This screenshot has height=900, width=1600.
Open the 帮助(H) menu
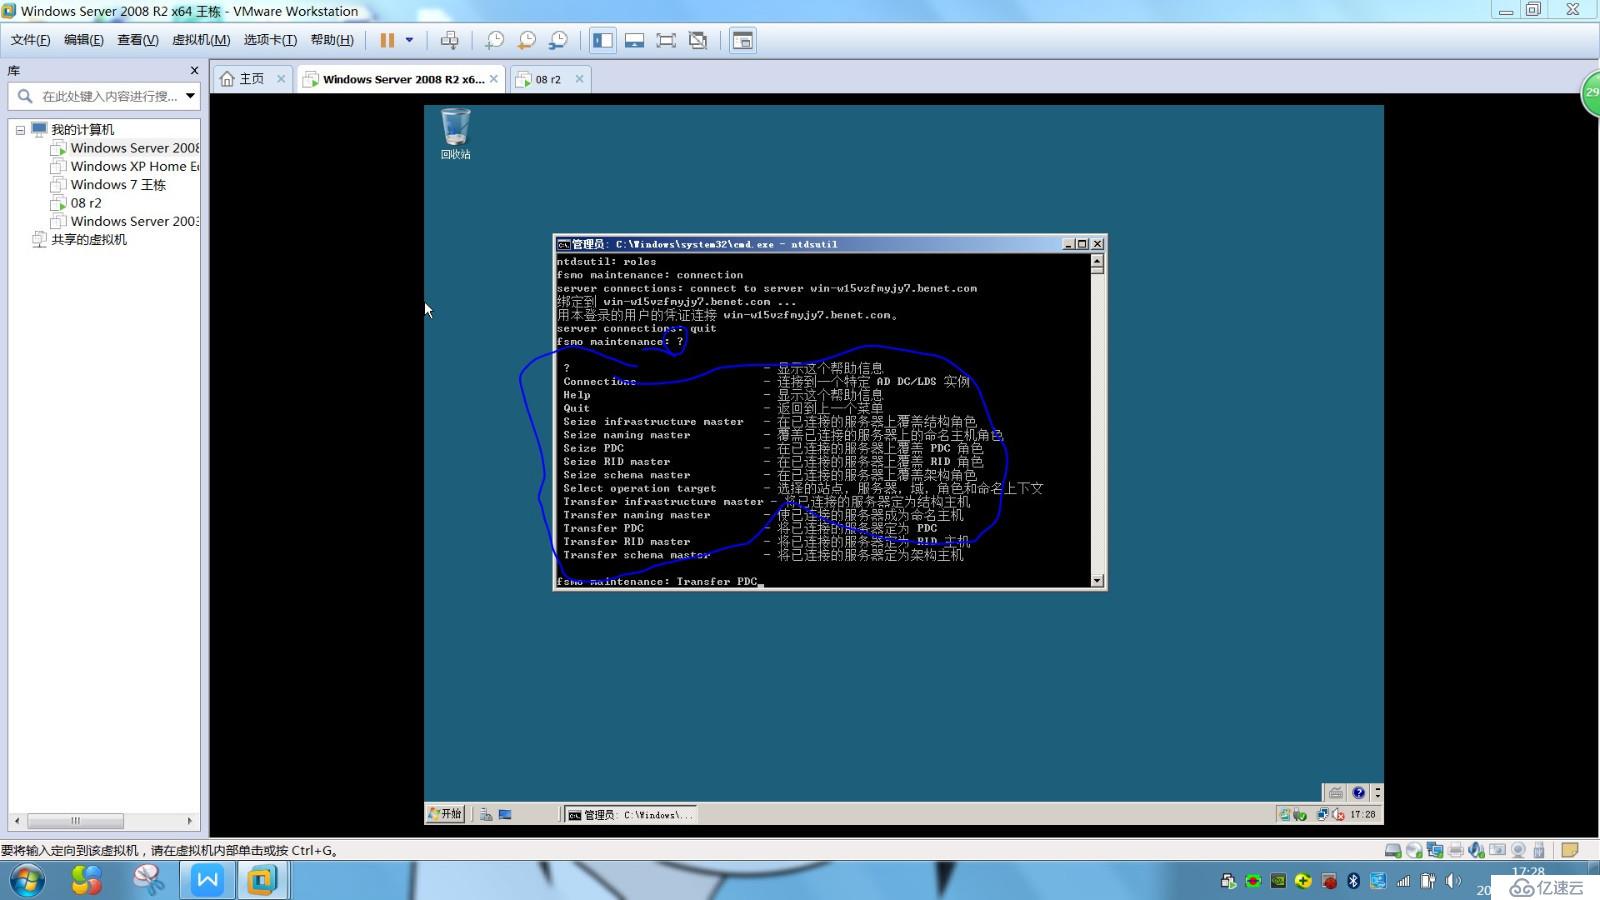(x=332, y=40)
